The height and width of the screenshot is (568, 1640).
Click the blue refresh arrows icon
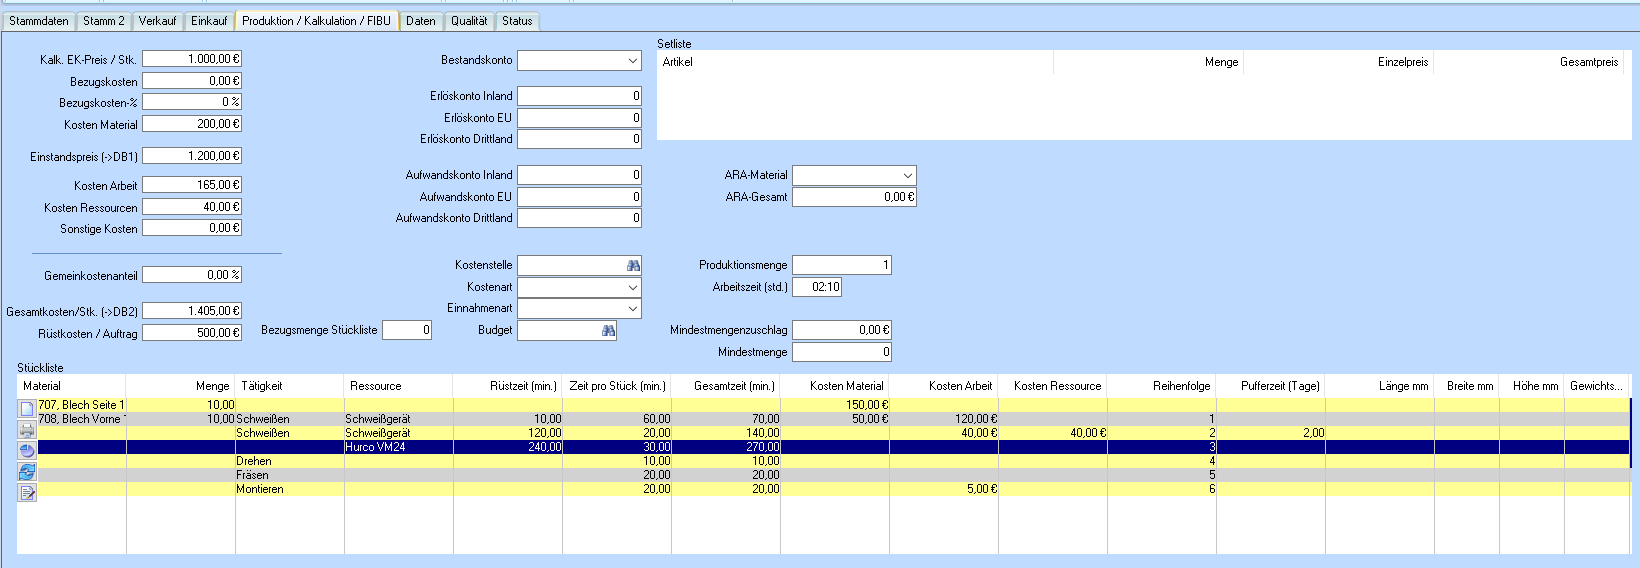pyautogui.click(x=27, y=471)
